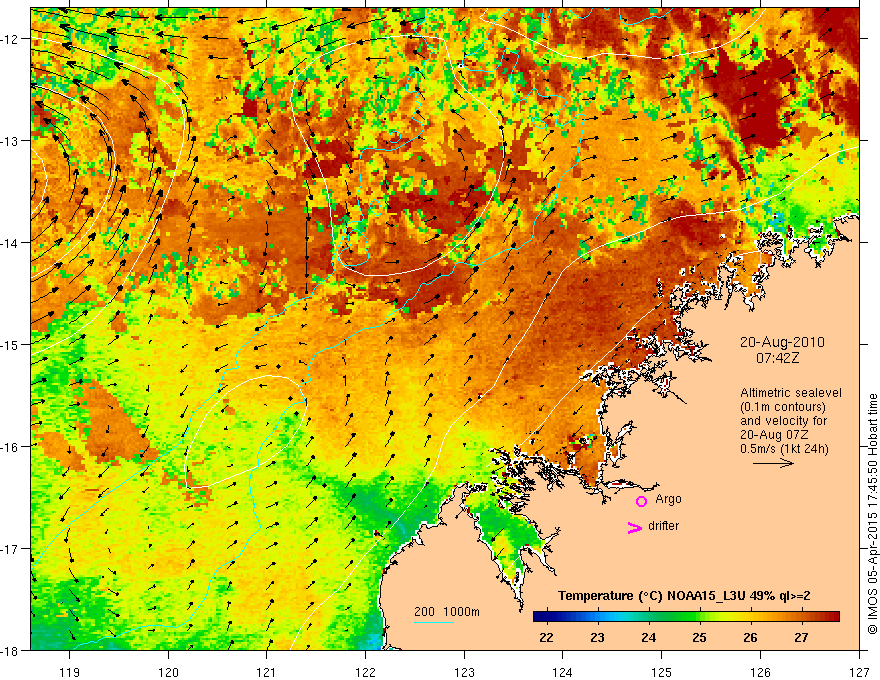Click the "200 1000m" isobath label
Viewport: 880px width, 680px height.
coord(447,612)
